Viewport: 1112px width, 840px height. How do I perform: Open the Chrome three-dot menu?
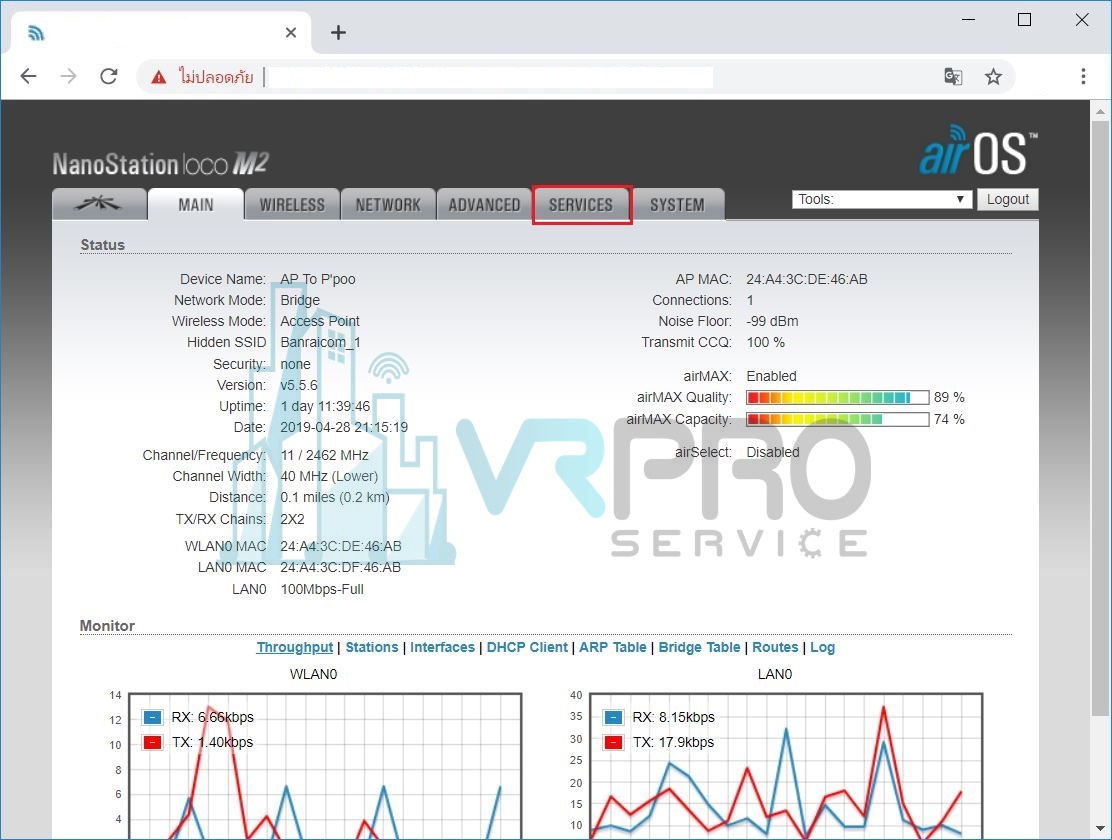1083,76
